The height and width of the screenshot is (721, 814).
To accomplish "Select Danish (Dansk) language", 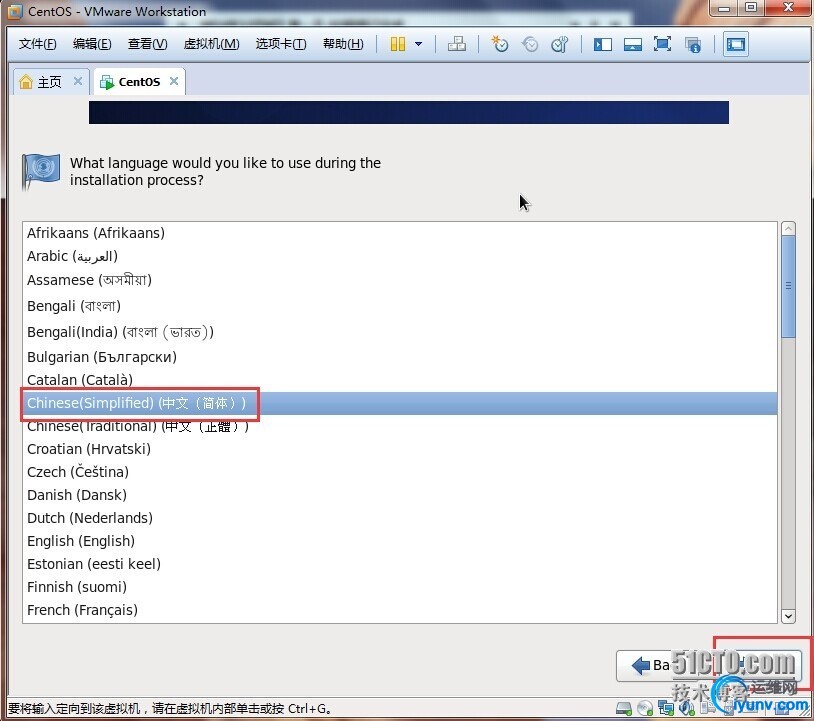I will (400, 495).
